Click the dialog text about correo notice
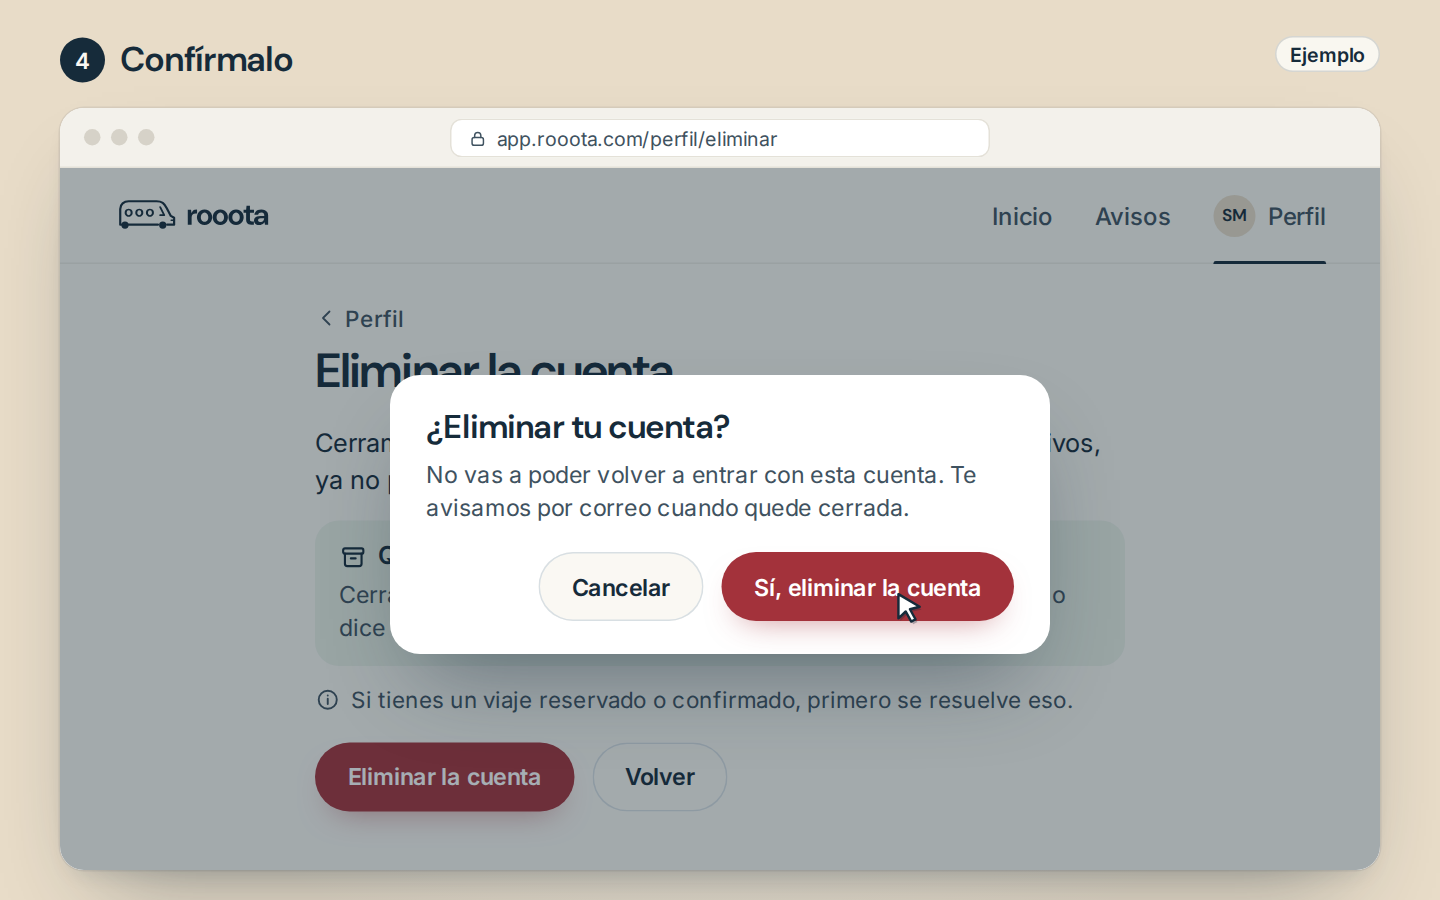The width and height of the screenshot is (1440, 900). tap(701, 491)
